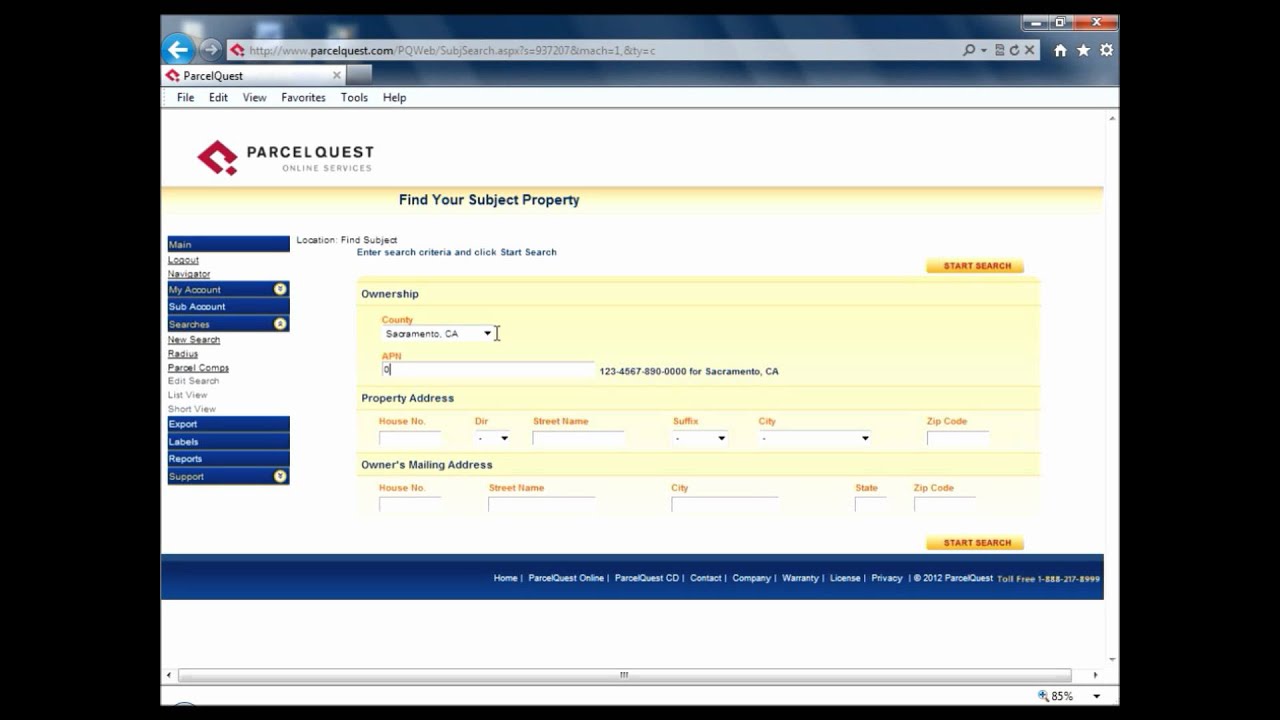Screen dimensions: 1280x720
Task: Click the Stop loading X icon
Action: point(1029,50)
